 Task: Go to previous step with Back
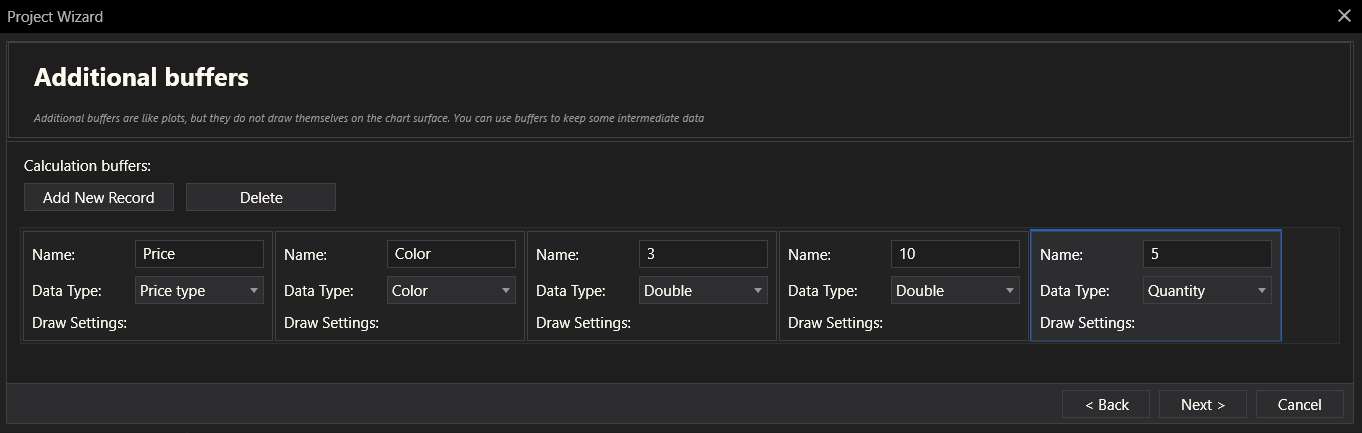pos(1106,404)
